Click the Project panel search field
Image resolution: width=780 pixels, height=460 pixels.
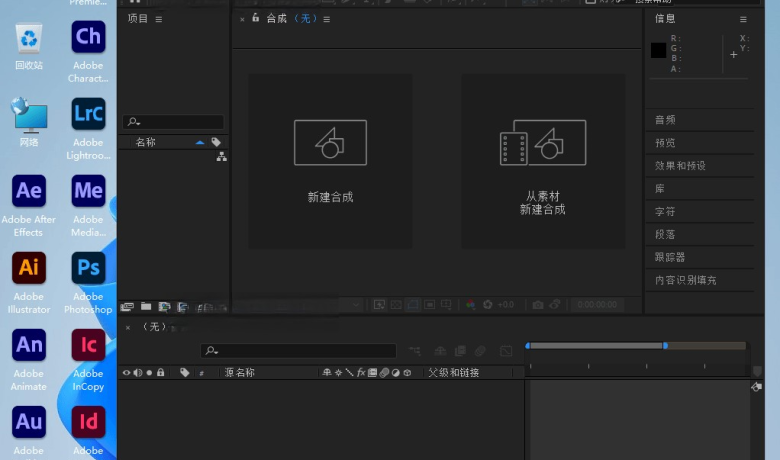pyautogui.click(x=173, y=122)
